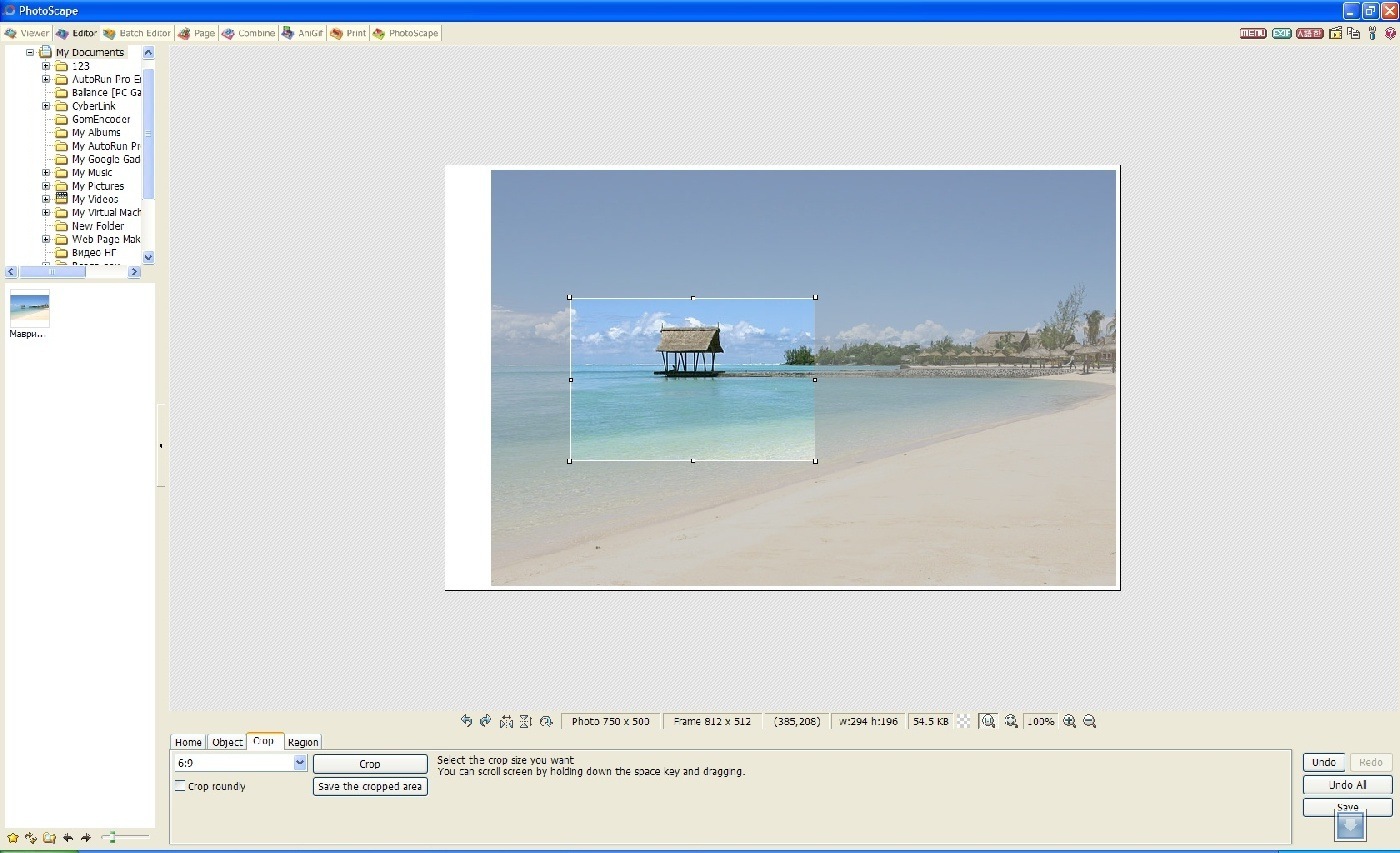This screenshot has height=853, width=1400.
Task: Select the My Albums folder
Action: pyautogui.click(x=96, y=132)
